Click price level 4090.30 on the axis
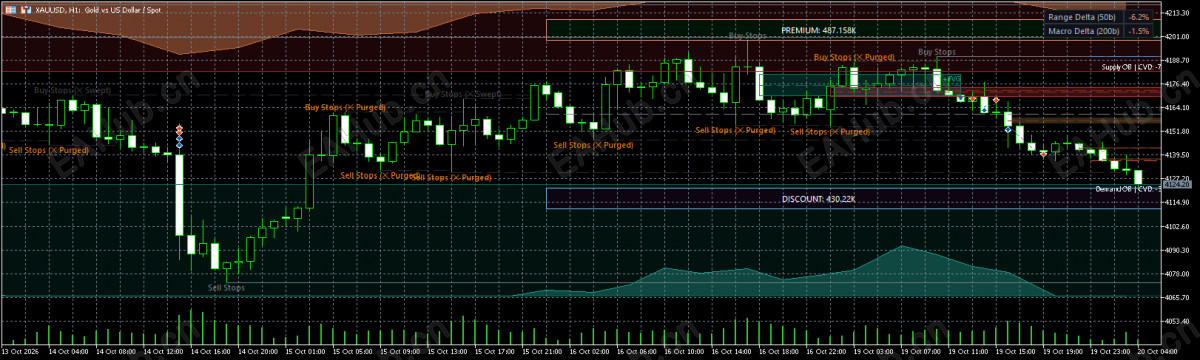The height and width of the screenshot is (360, 1200). (x=1176, y=250)
